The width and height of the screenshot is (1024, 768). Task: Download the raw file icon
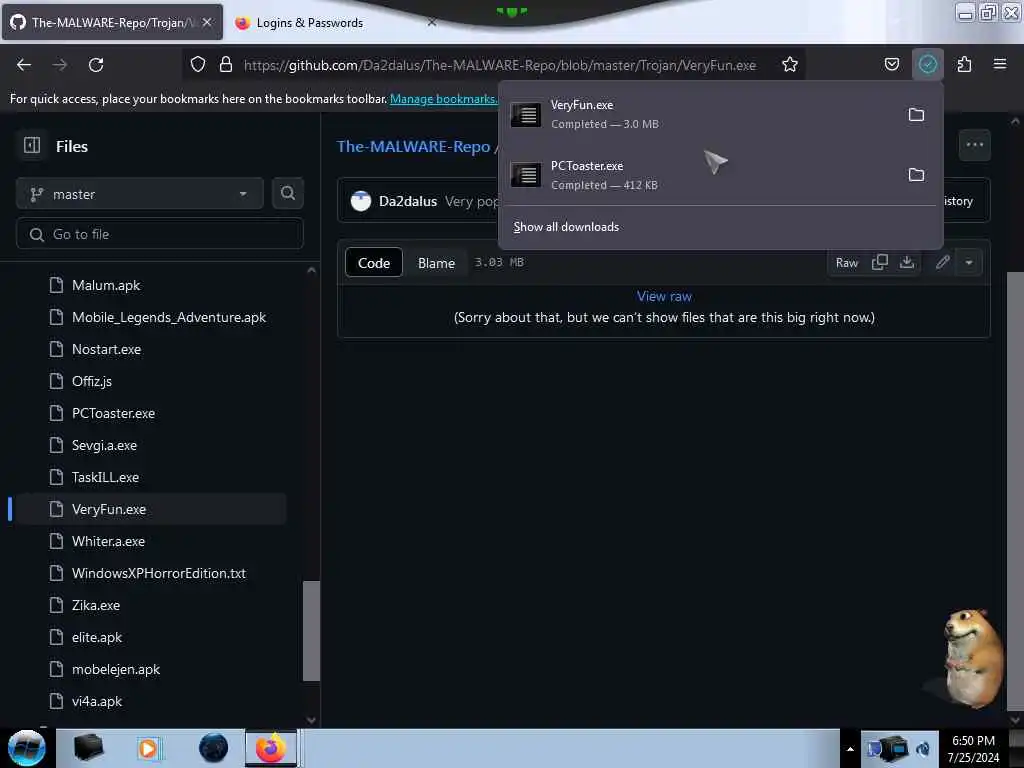[x=906, y=263]
